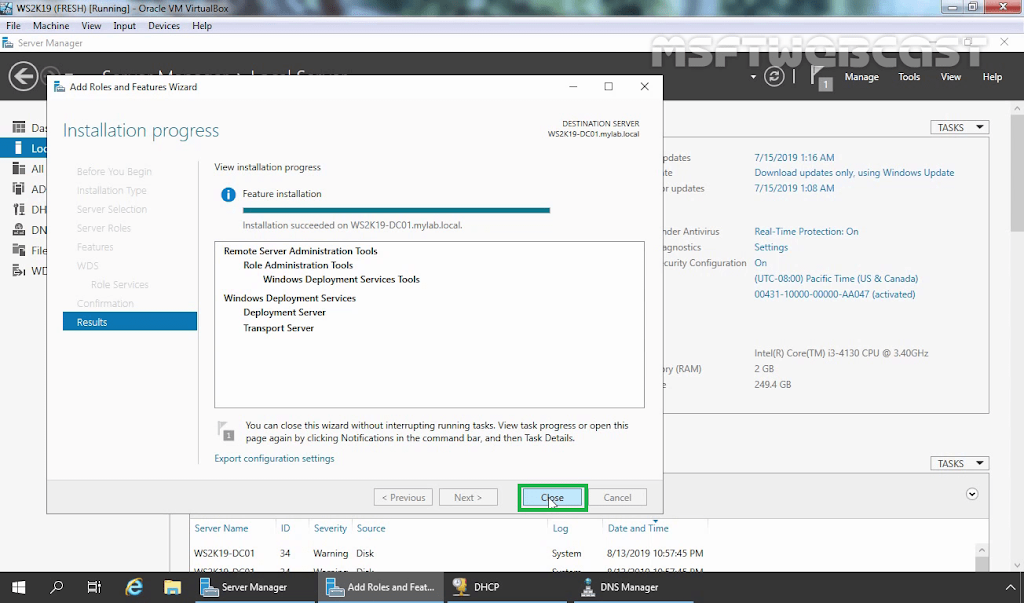The width and height of the screenshot is (1024, 603).
Task: Click Real-Time Protection: On link
Action: pos(807,231)
